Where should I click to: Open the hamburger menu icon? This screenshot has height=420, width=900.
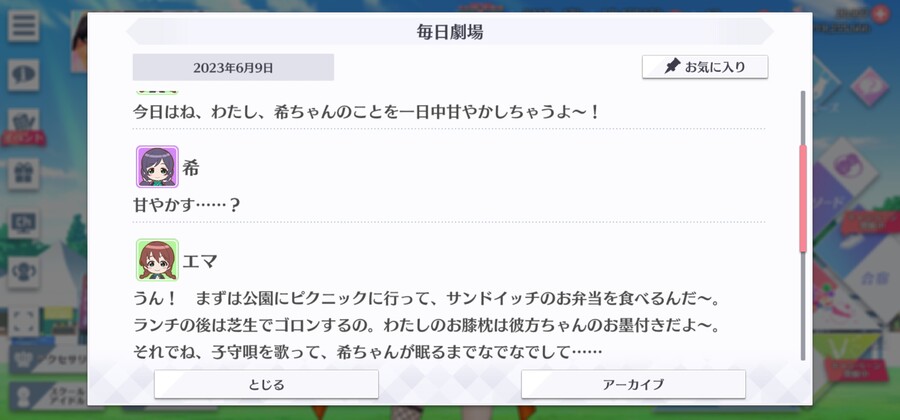tap(24, 26)
